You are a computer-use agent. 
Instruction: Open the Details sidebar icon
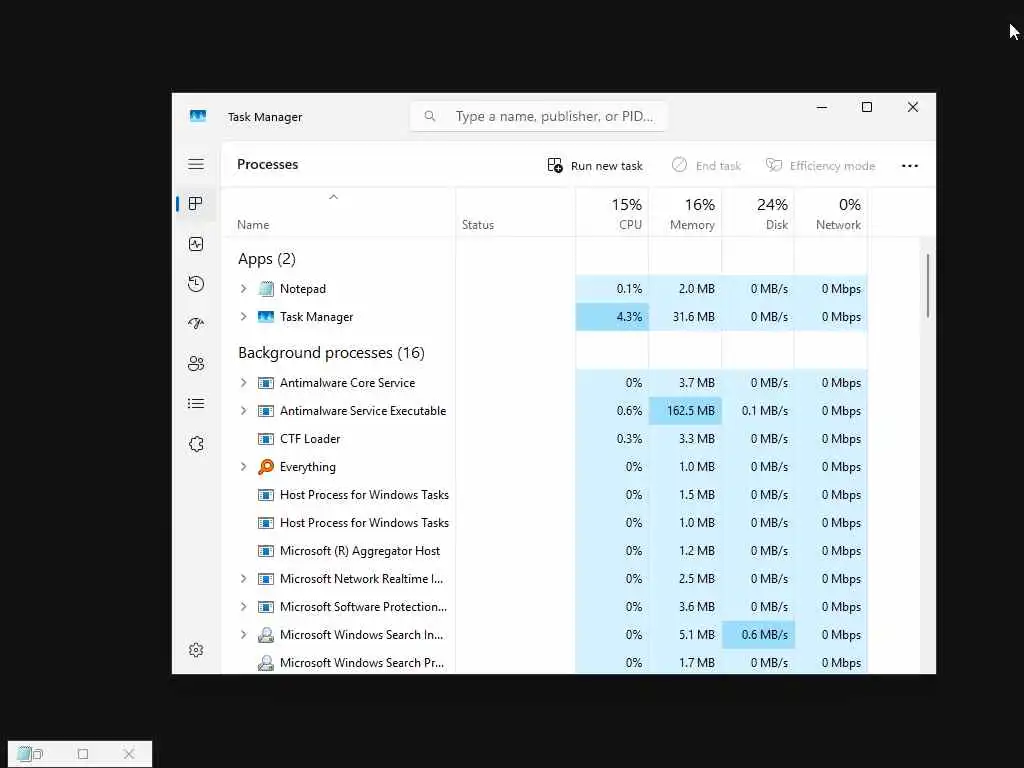point(196,404)
